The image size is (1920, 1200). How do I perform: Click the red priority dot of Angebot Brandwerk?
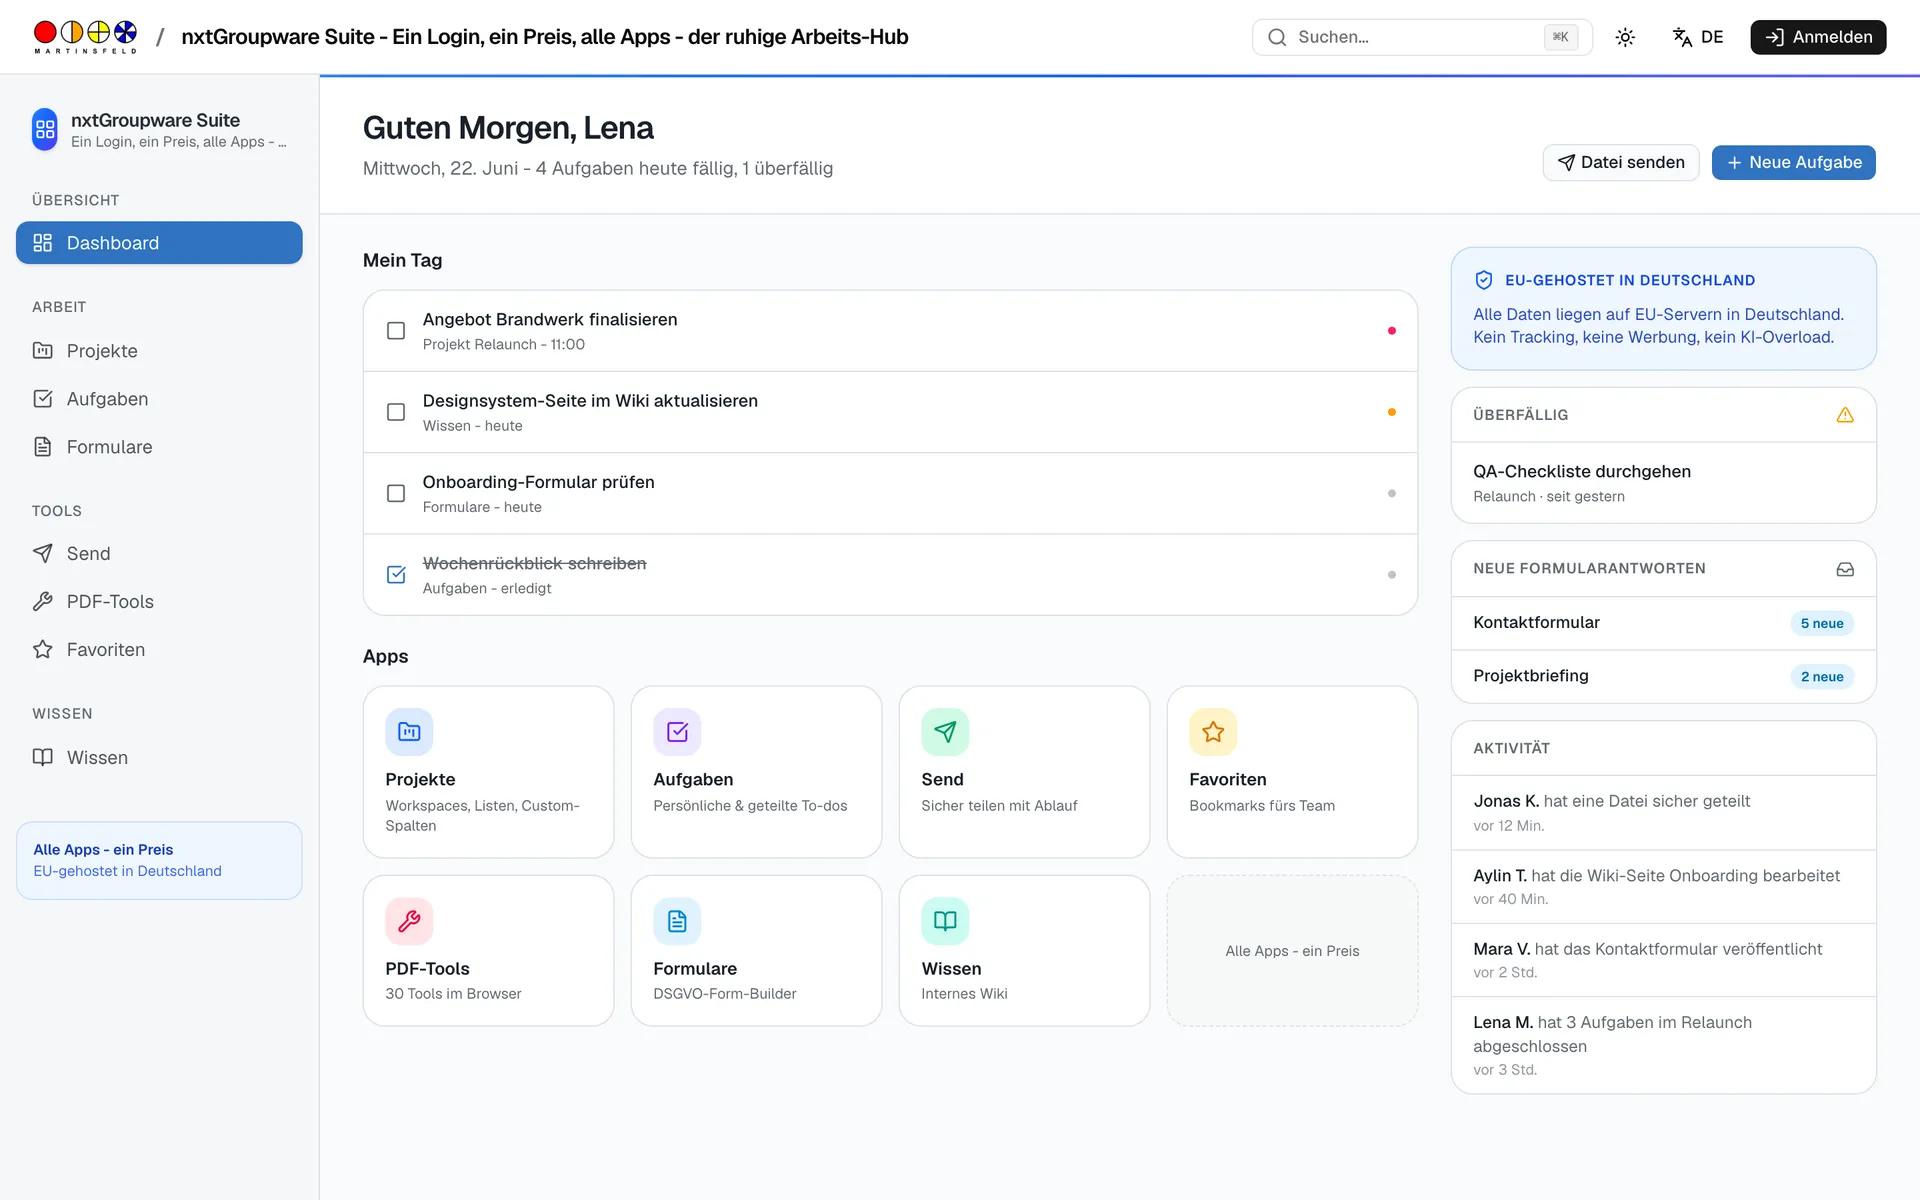(1392, 331)
